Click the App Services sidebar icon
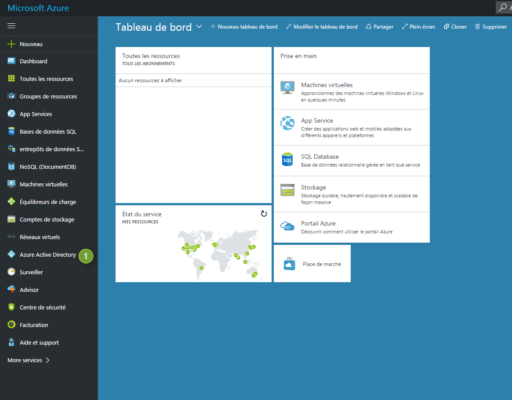 (x=11, y=114)
